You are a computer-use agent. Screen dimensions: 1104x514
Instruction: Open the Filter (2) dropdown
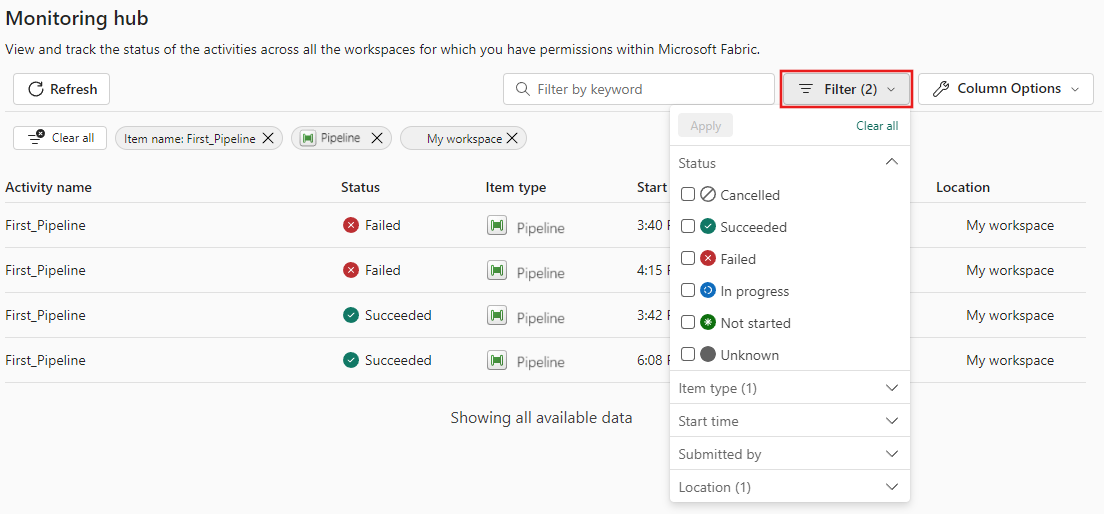click(847, 89)
